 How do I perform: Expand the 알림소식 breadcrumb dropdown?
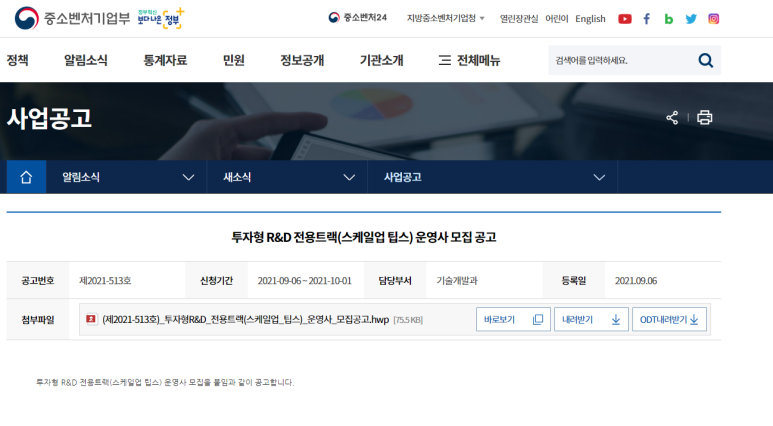click(126, 177)
